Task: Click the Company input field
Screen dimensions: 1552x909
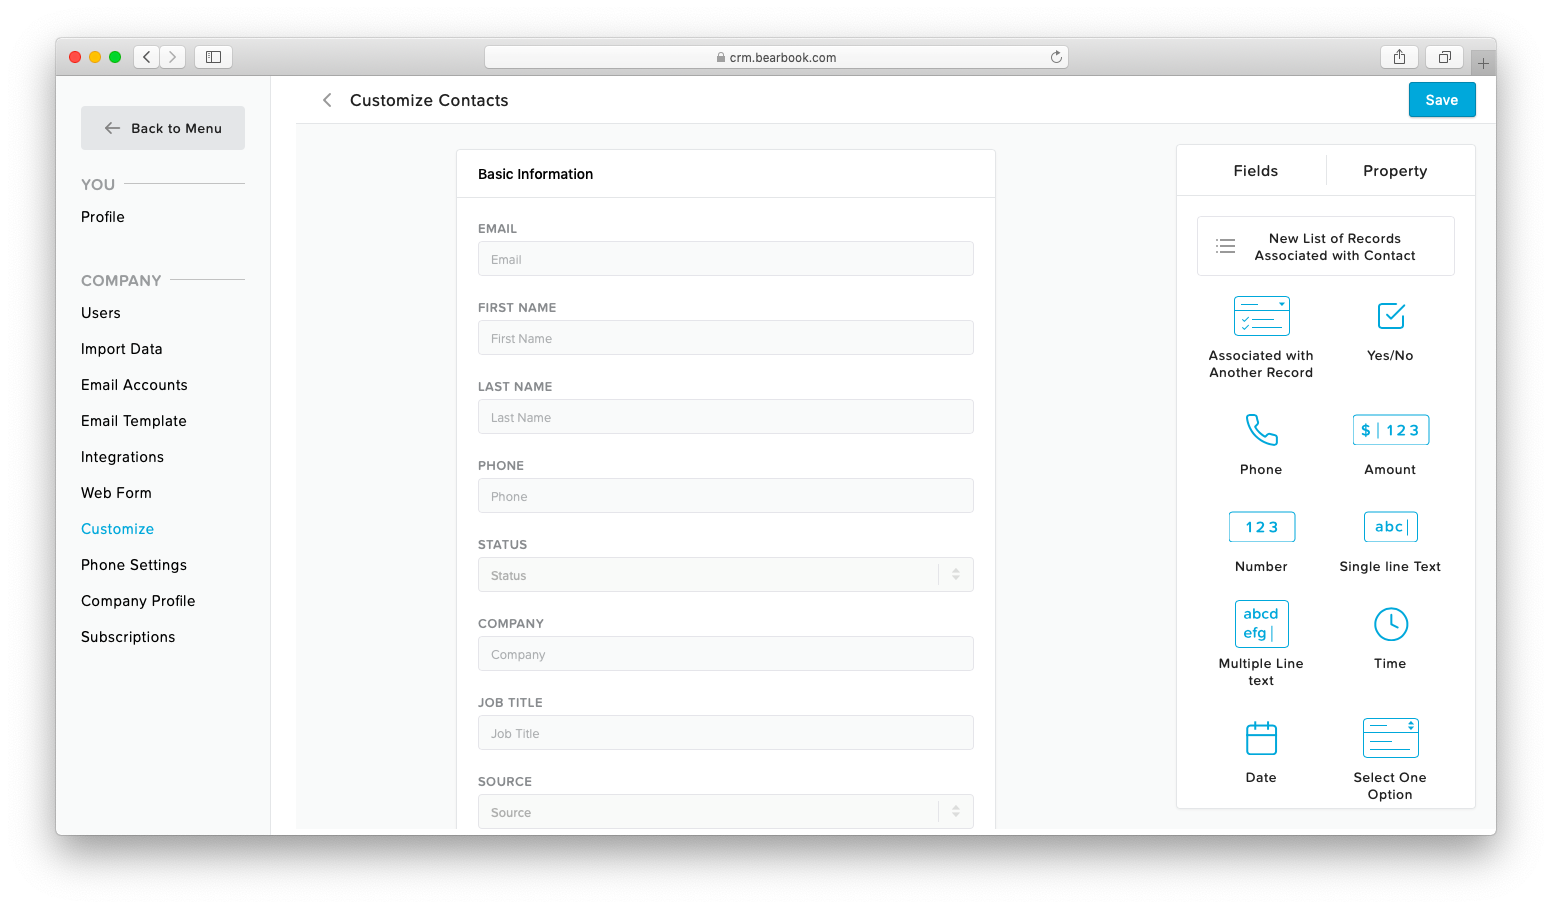Action: pos(726,654)
